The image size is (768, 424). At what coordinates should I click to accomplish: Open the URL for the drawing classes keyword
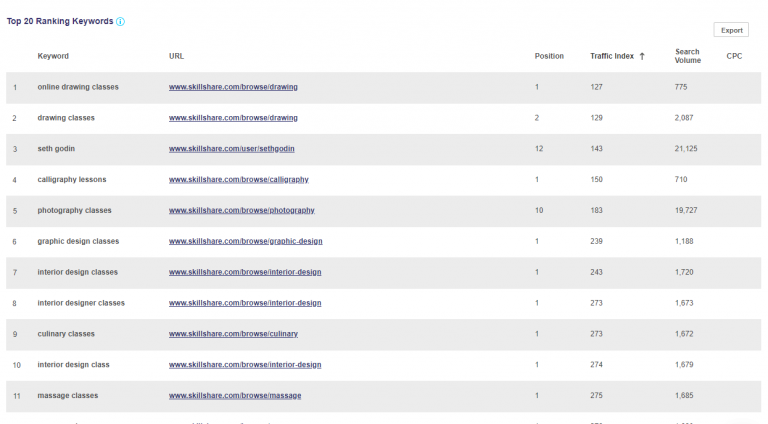[233, 118]
